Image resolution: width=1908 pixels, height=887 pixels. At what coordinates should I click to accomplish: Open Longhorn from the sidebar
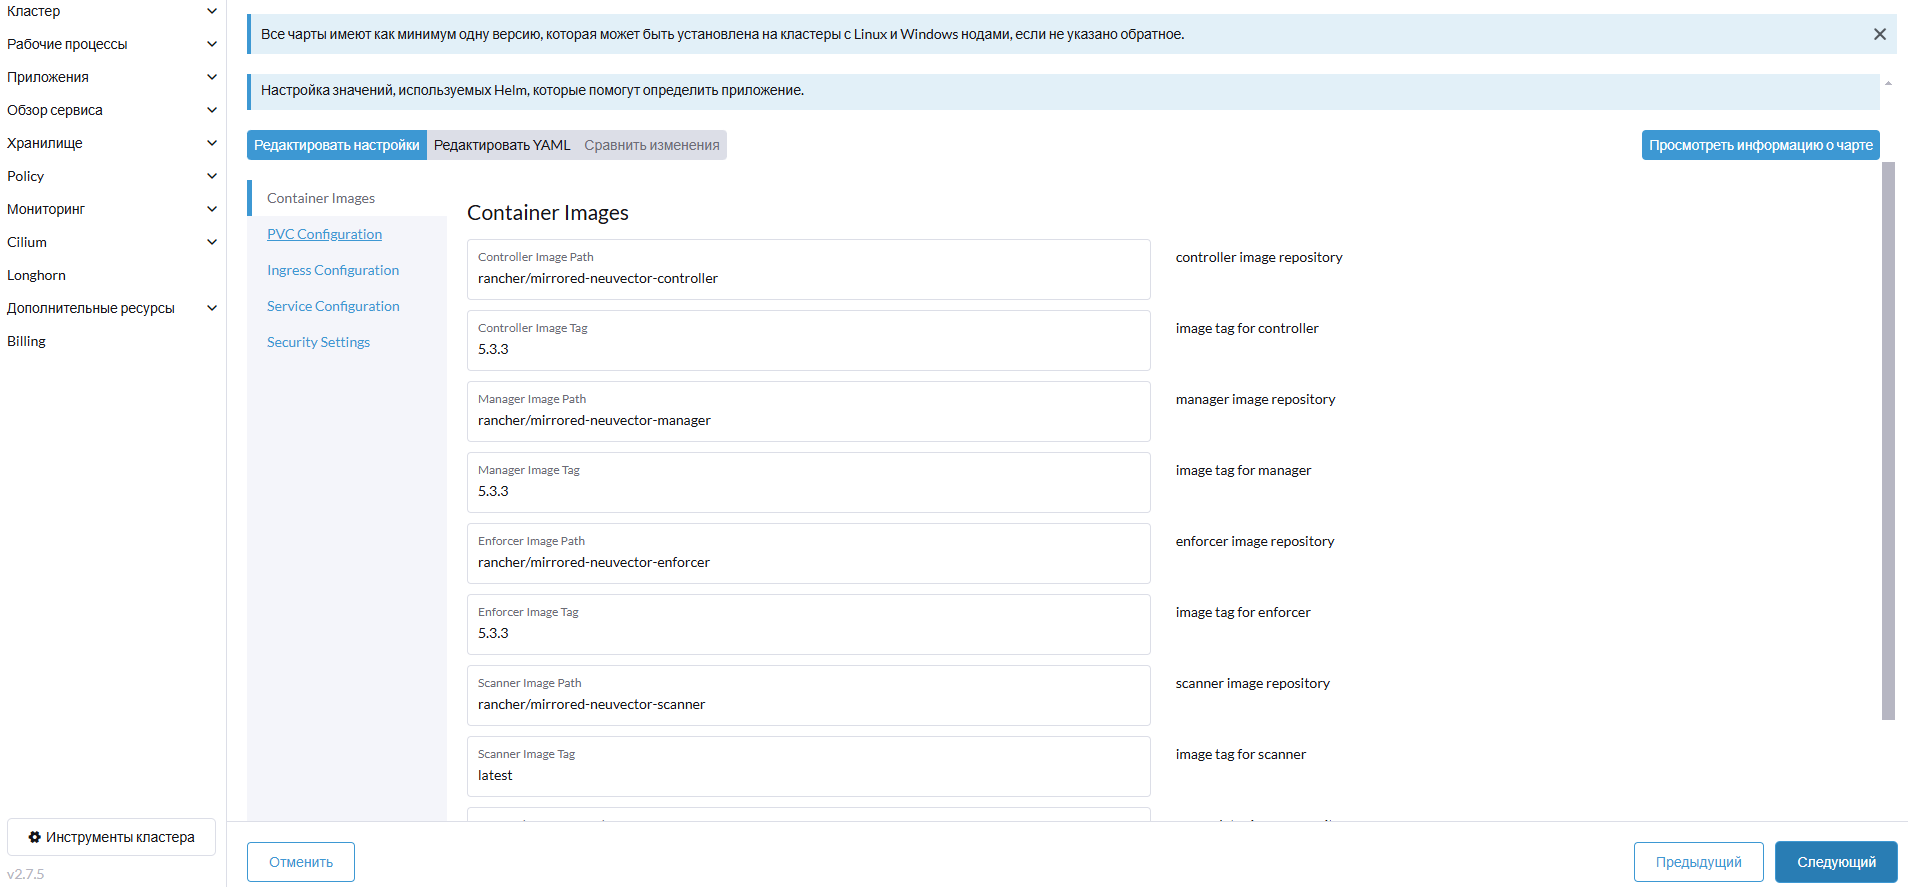37,275
